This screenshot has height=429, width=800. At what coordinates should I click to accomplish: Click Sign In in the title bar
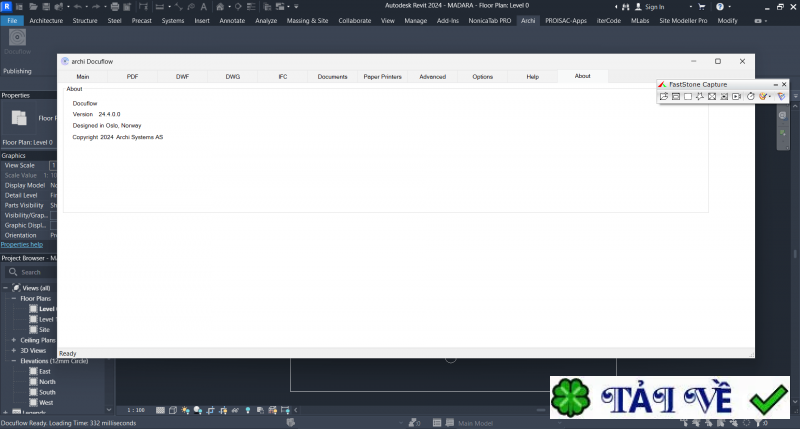pos(654,7)
